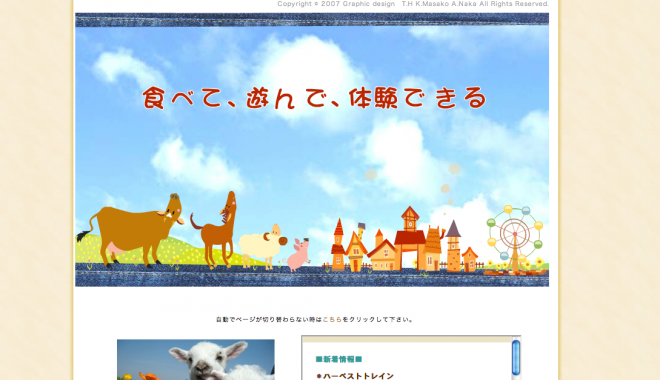Click the tall red-roofed gate building
This screenshot has width=660, height=380.
410,239
